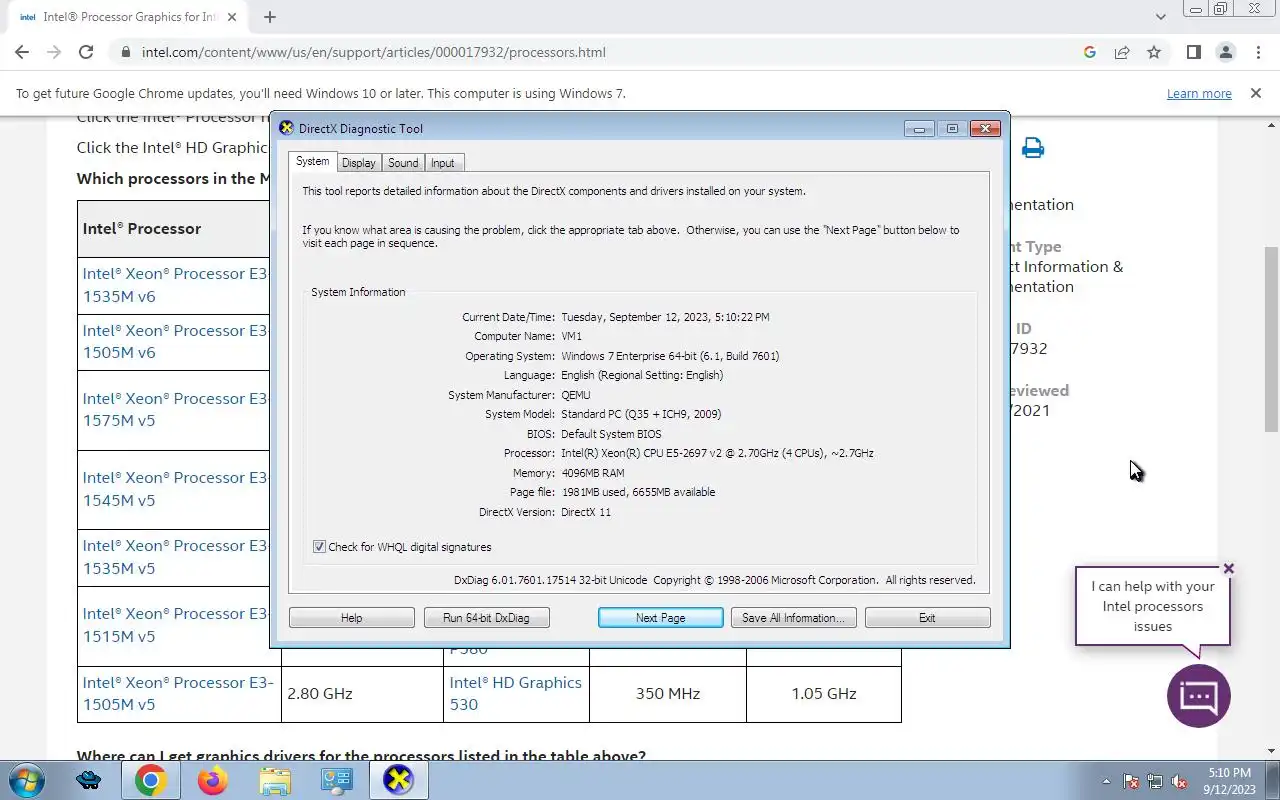Open Chrome profile avatar icon
The image size is (1280, 800).
click(x=1225, y=52)
